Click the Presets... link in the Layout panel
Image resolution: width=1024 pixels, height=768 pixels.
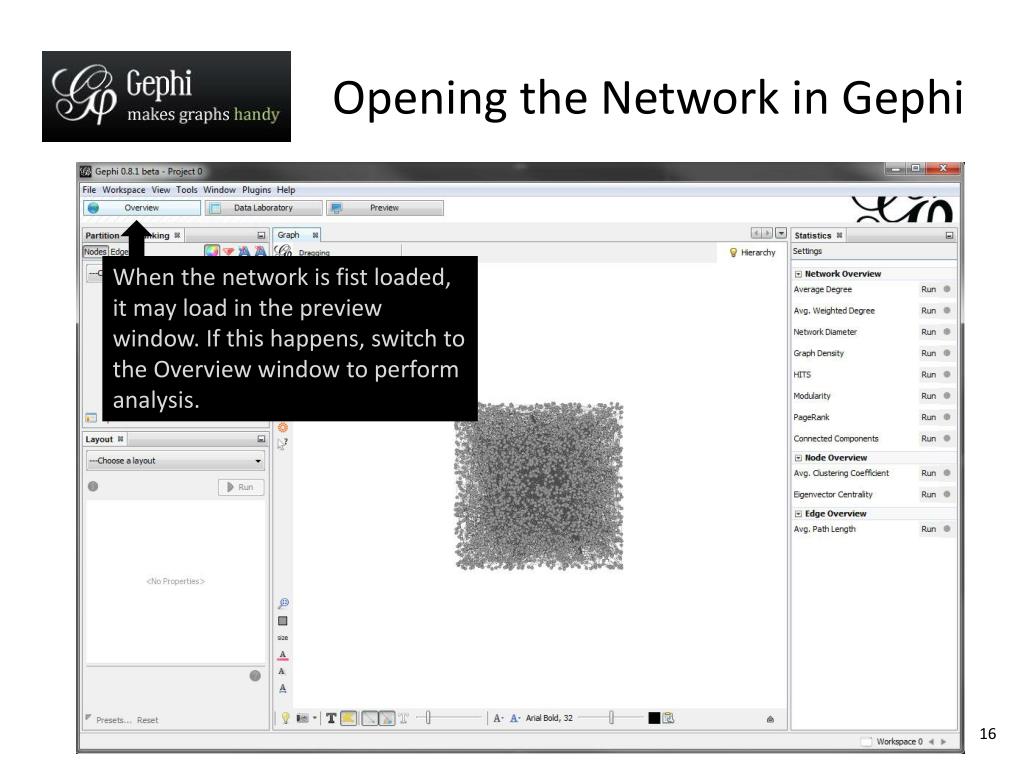(x=114, y=720)
